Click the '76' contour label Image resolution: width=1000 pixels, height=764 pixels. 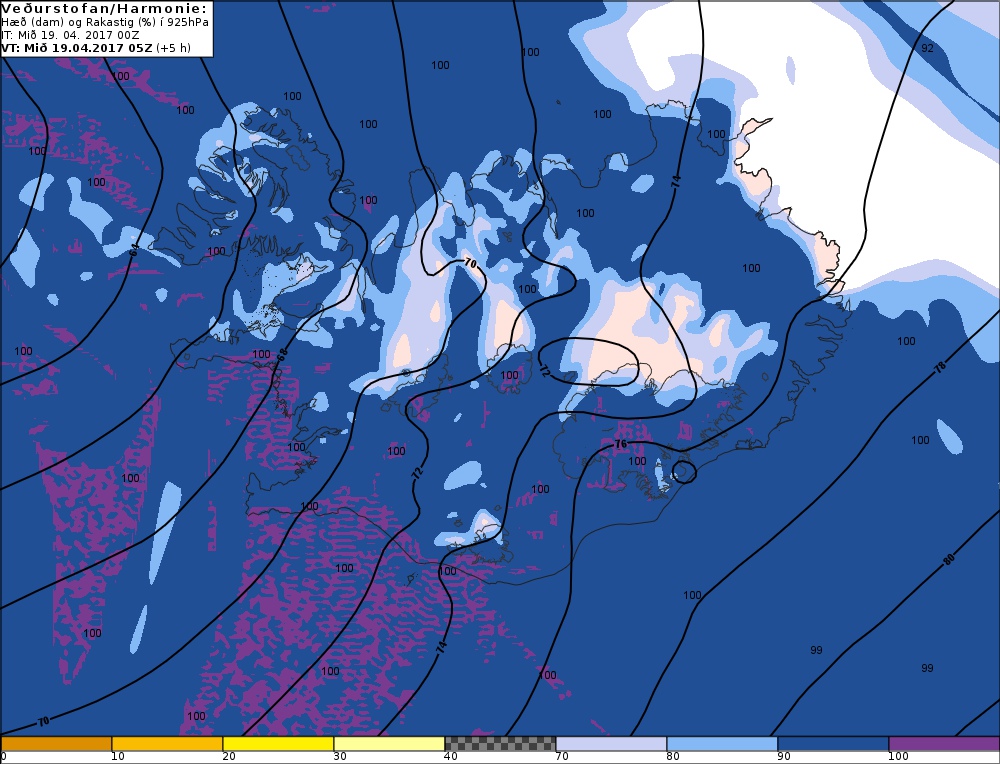click(x=621, y=444)
